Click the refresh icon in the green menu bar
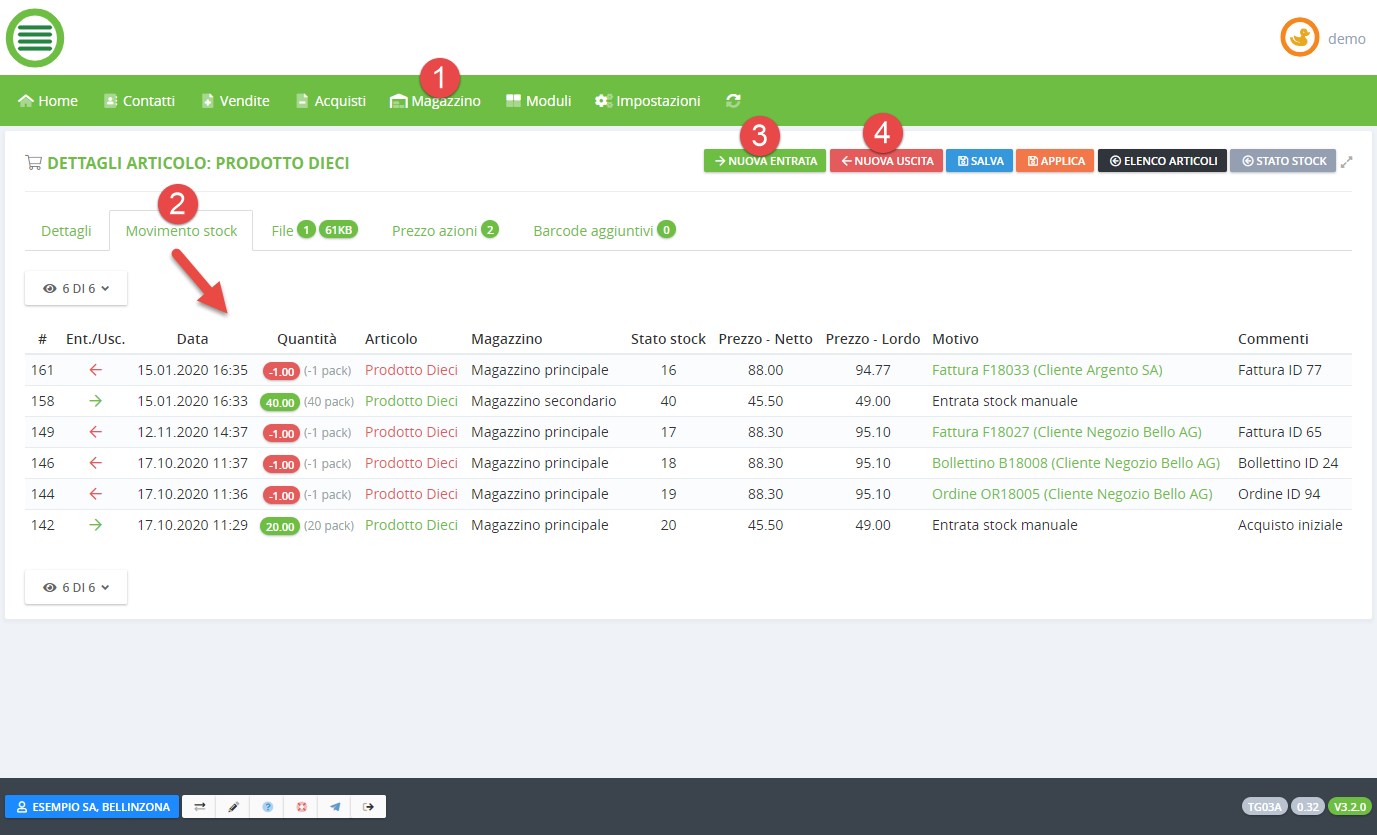 734,101
